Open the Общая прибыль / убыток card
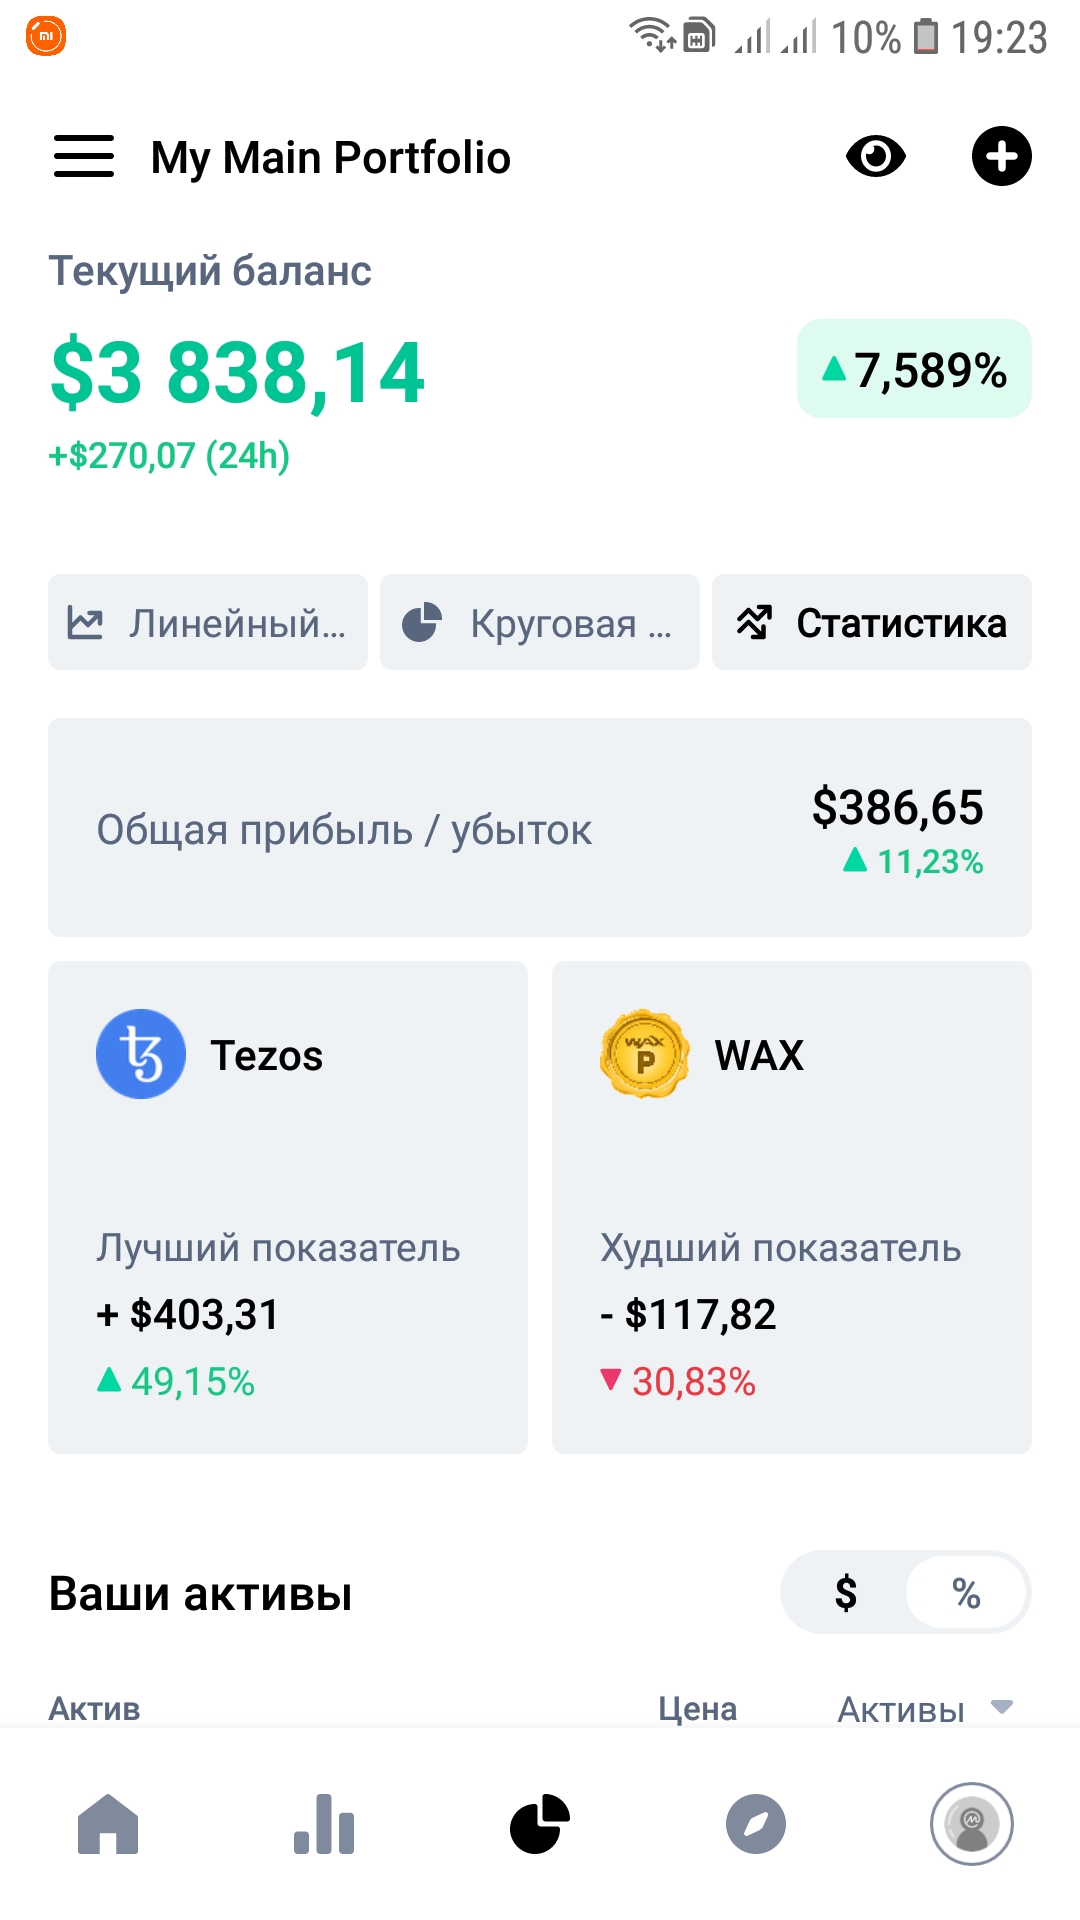Screen dimensions: 1080x1920 [x=540, y=828]
